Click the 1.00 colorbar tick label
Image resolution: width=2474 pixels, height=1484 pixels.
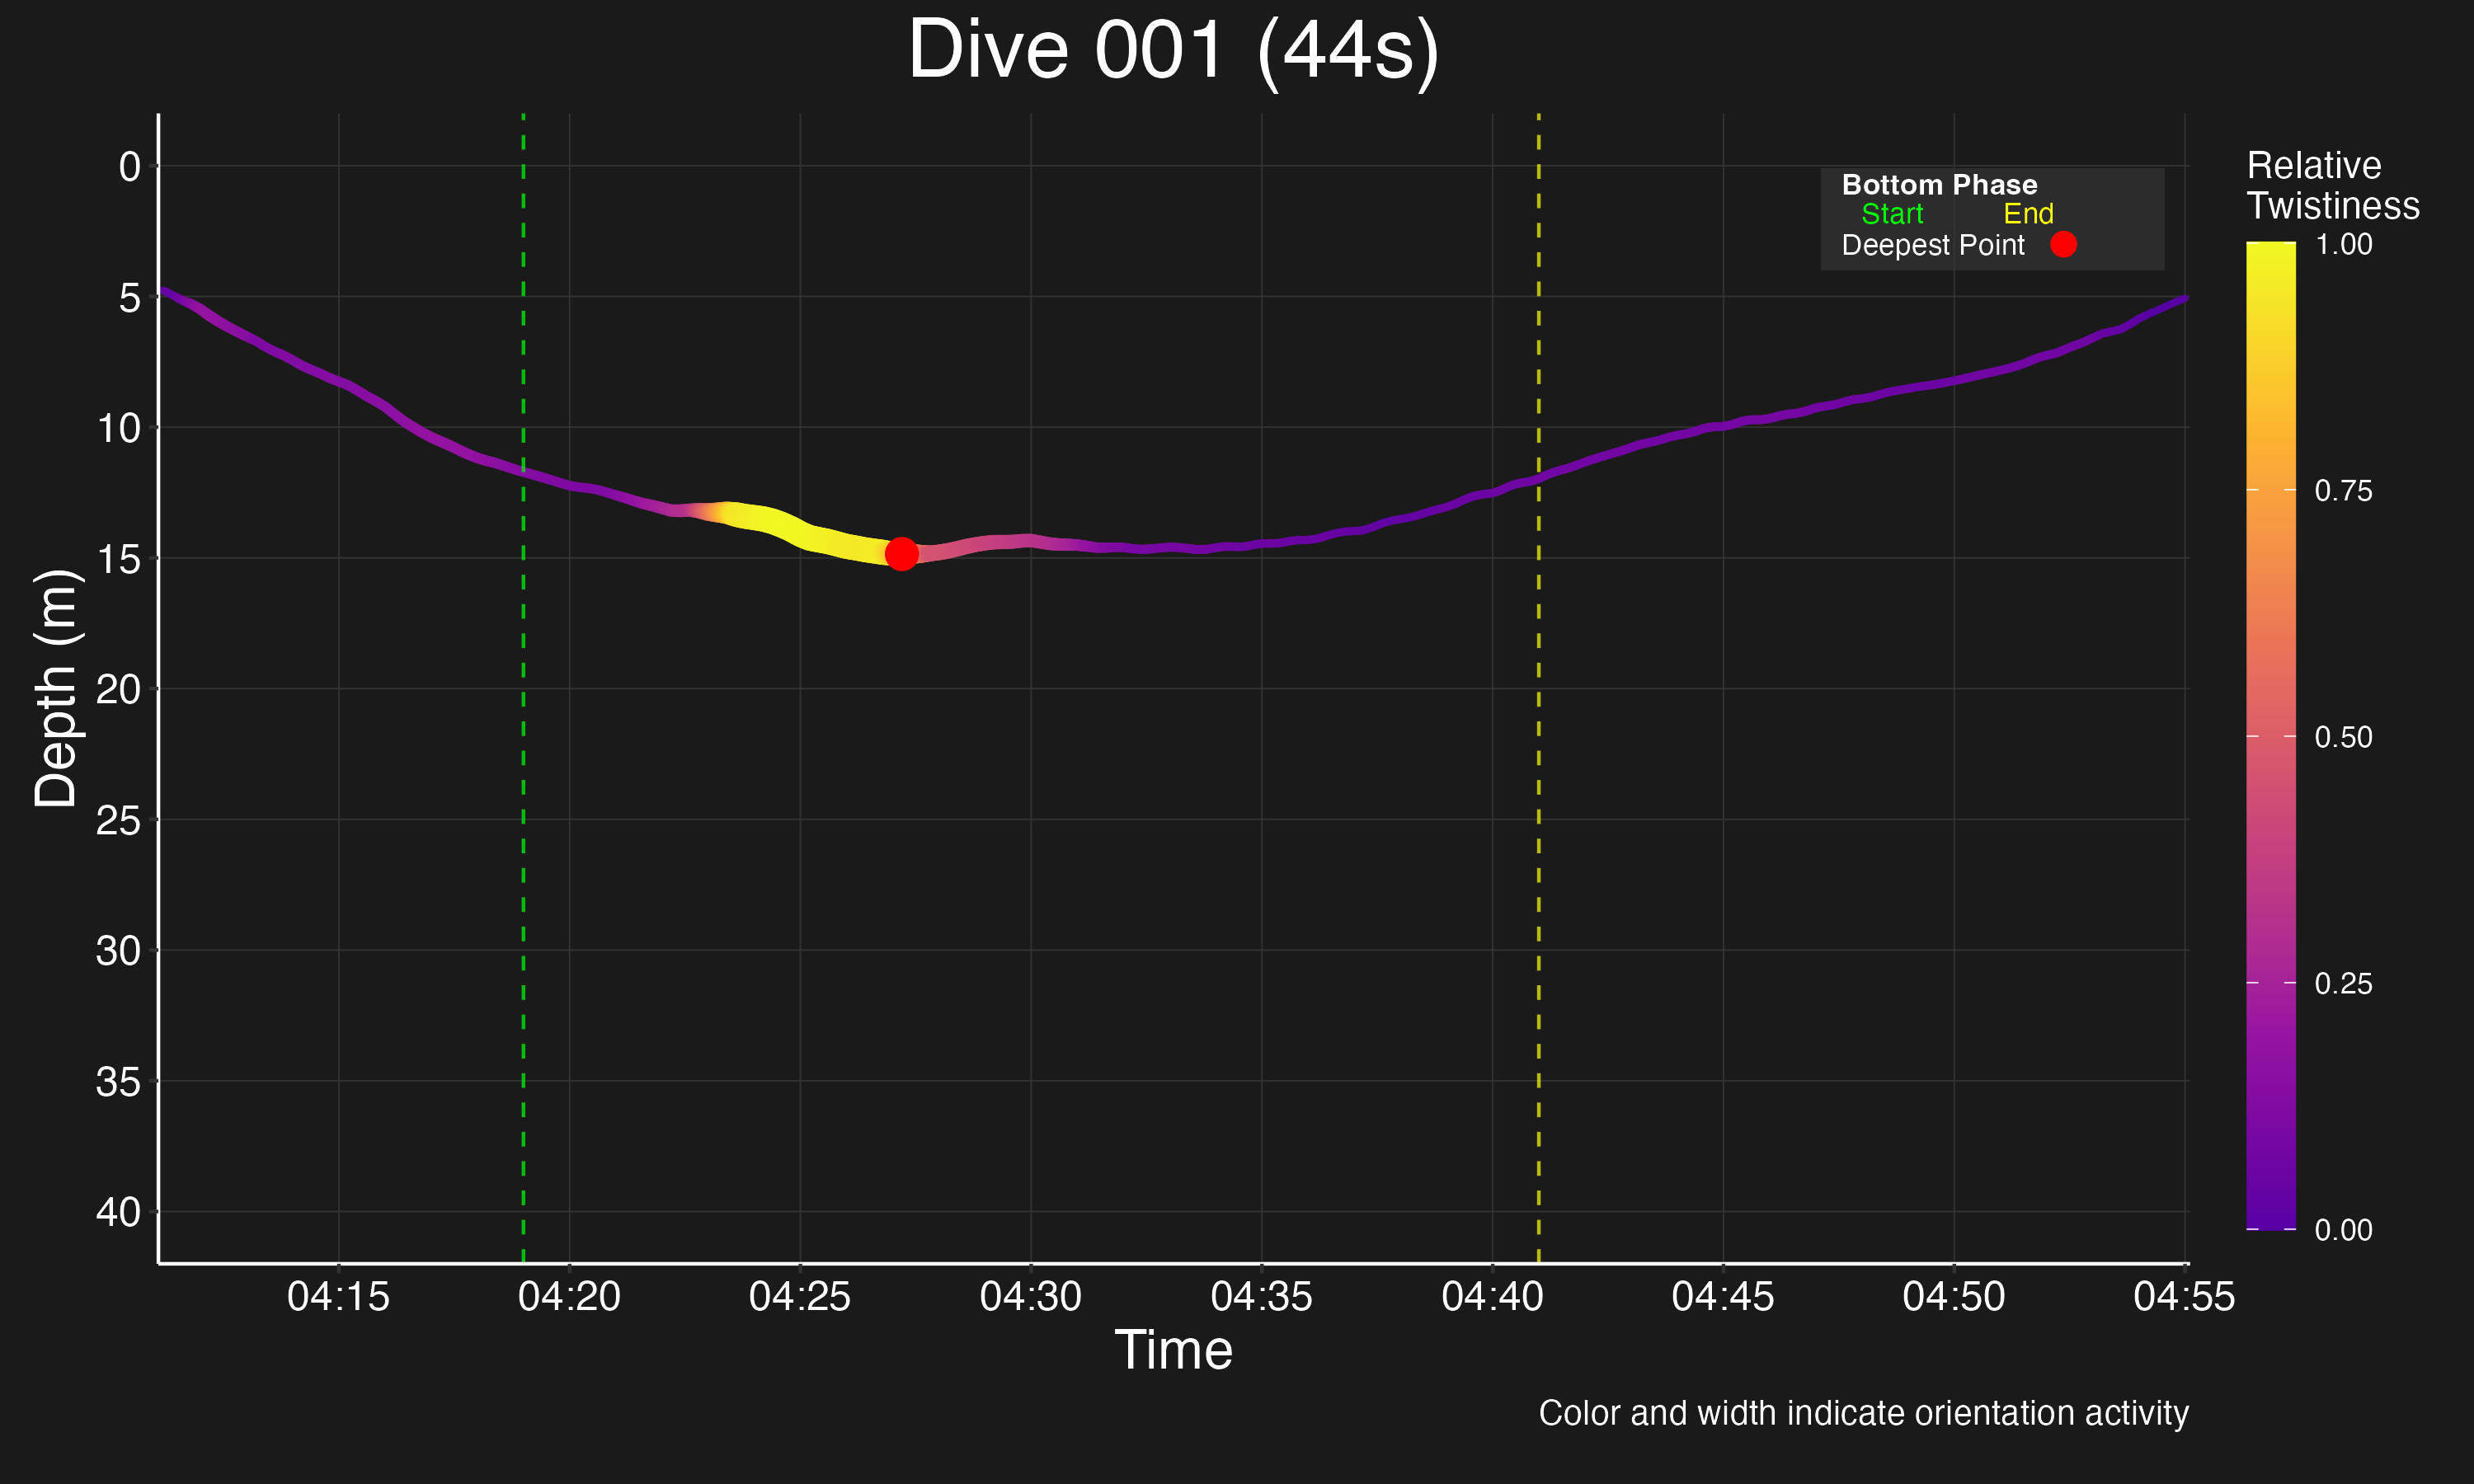click(2343, 244)
